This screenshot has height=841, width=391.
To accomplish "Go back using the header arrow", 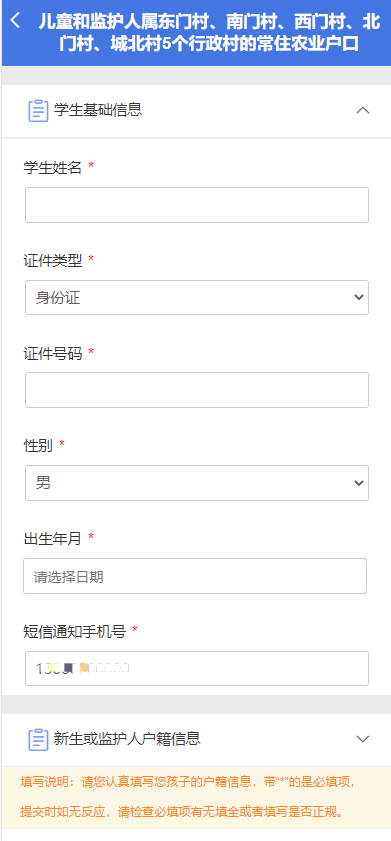I will coord(16,21).
